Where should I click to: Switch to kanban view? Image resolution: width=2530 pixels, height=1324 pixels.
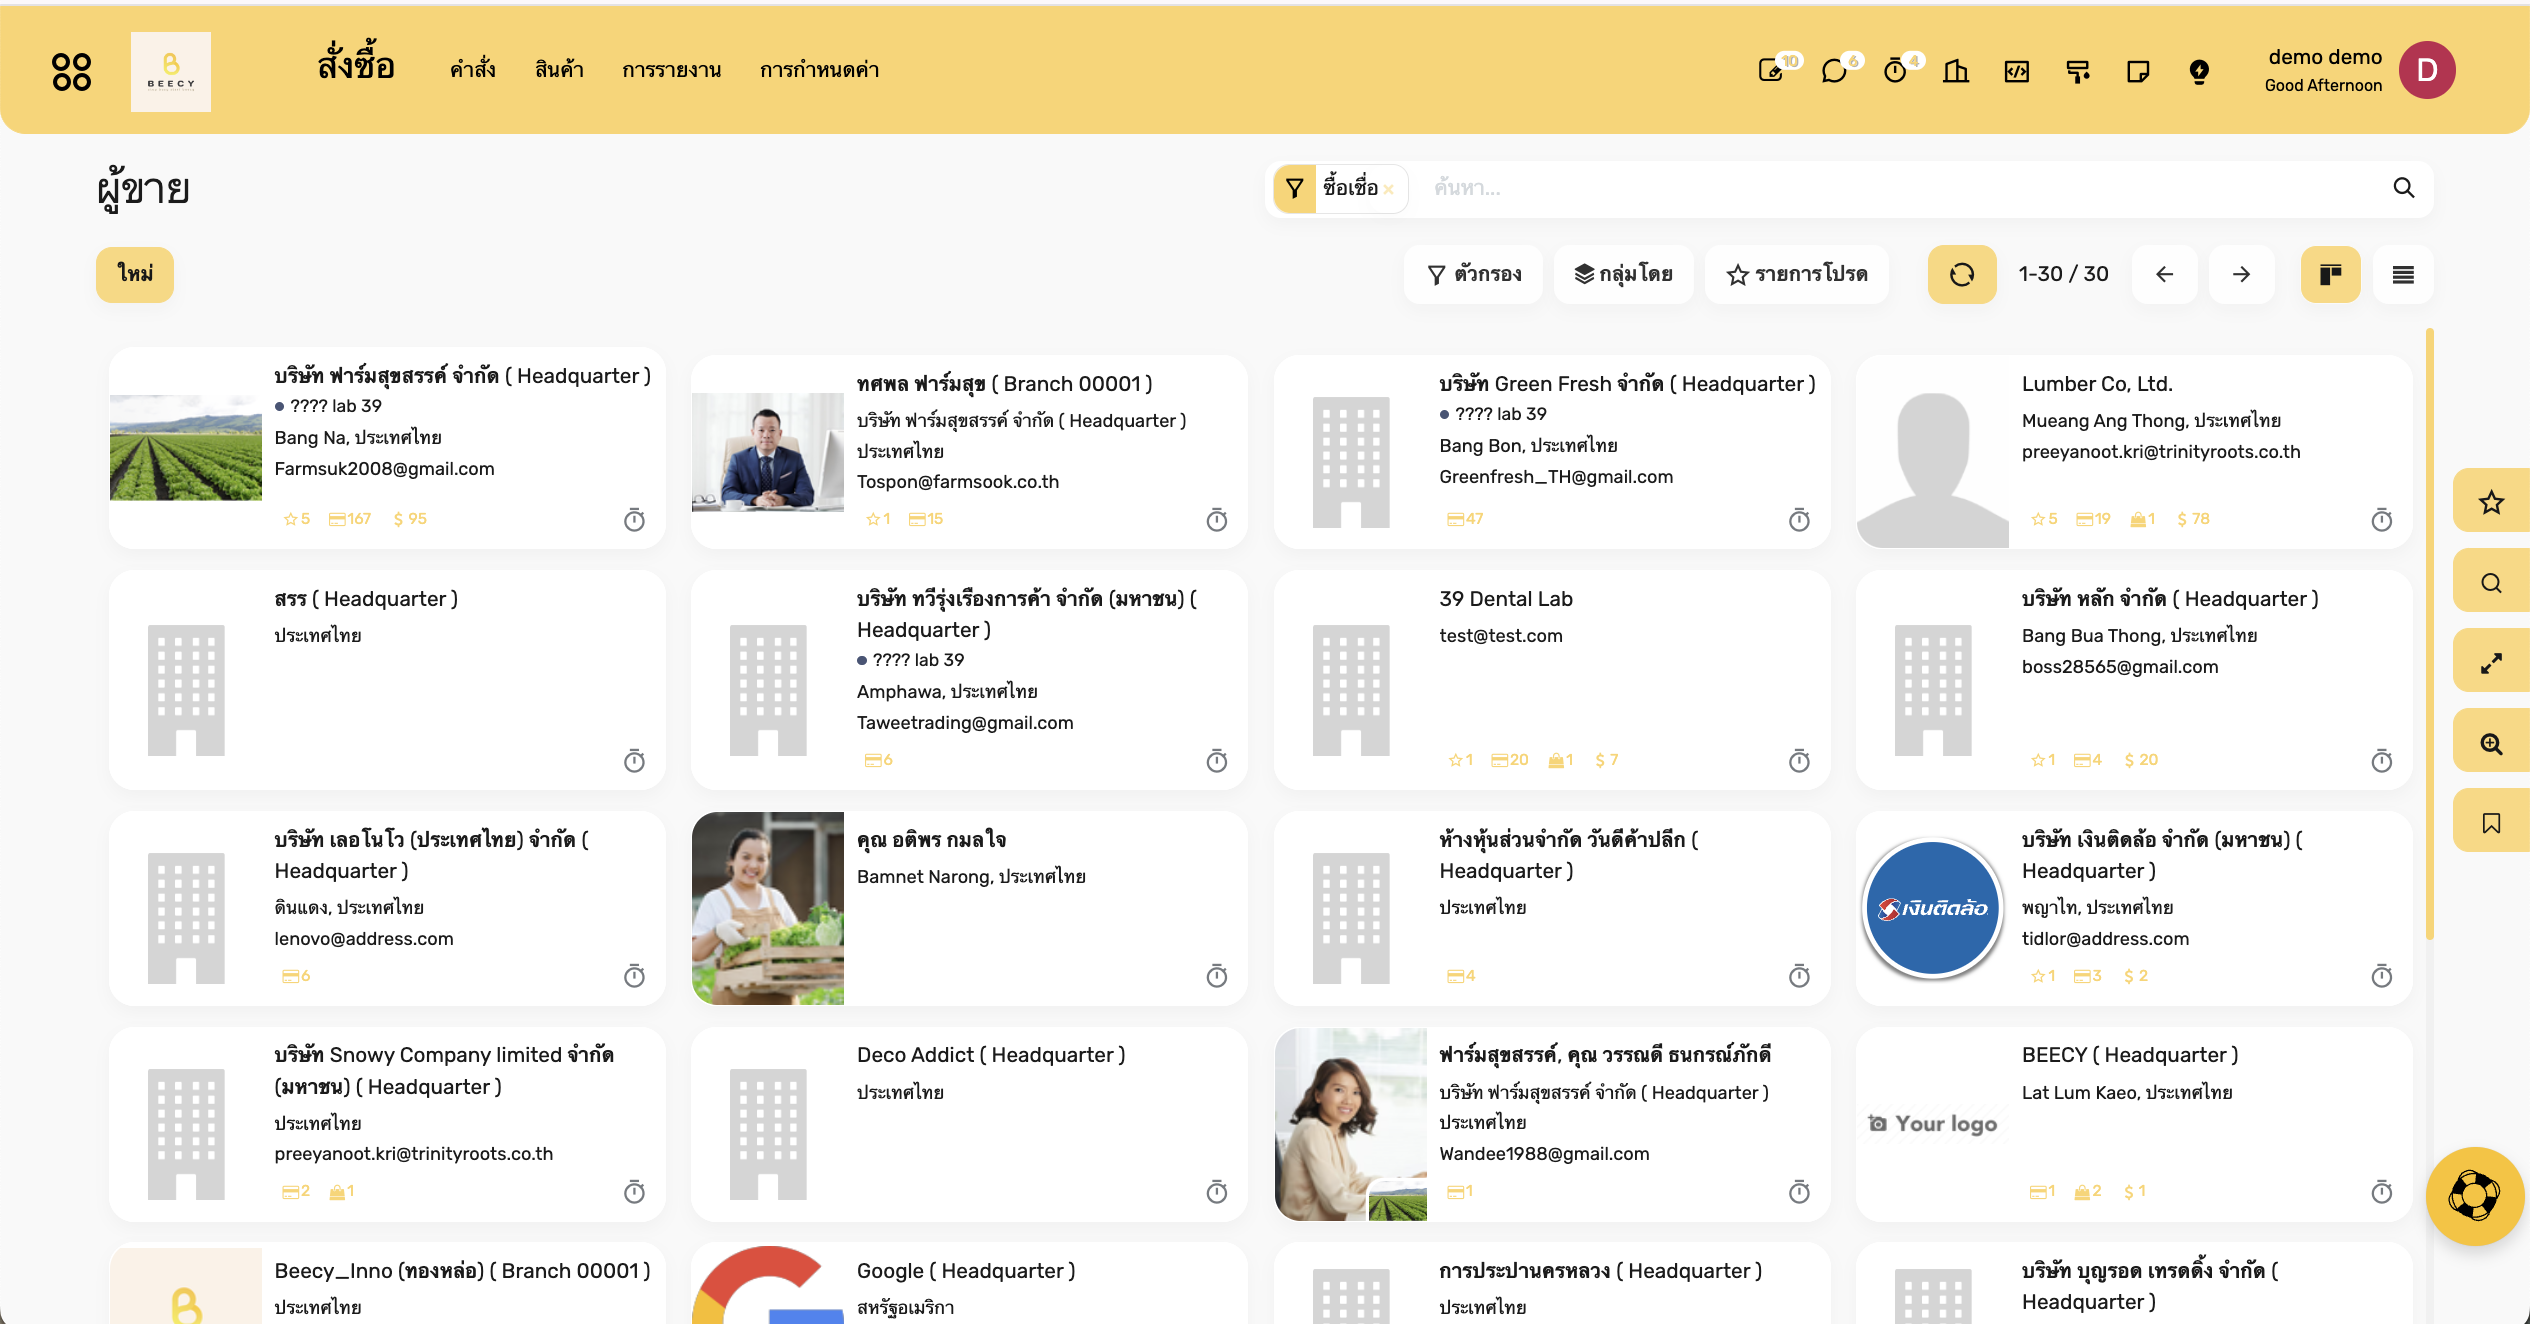(x=2331, y=274)
